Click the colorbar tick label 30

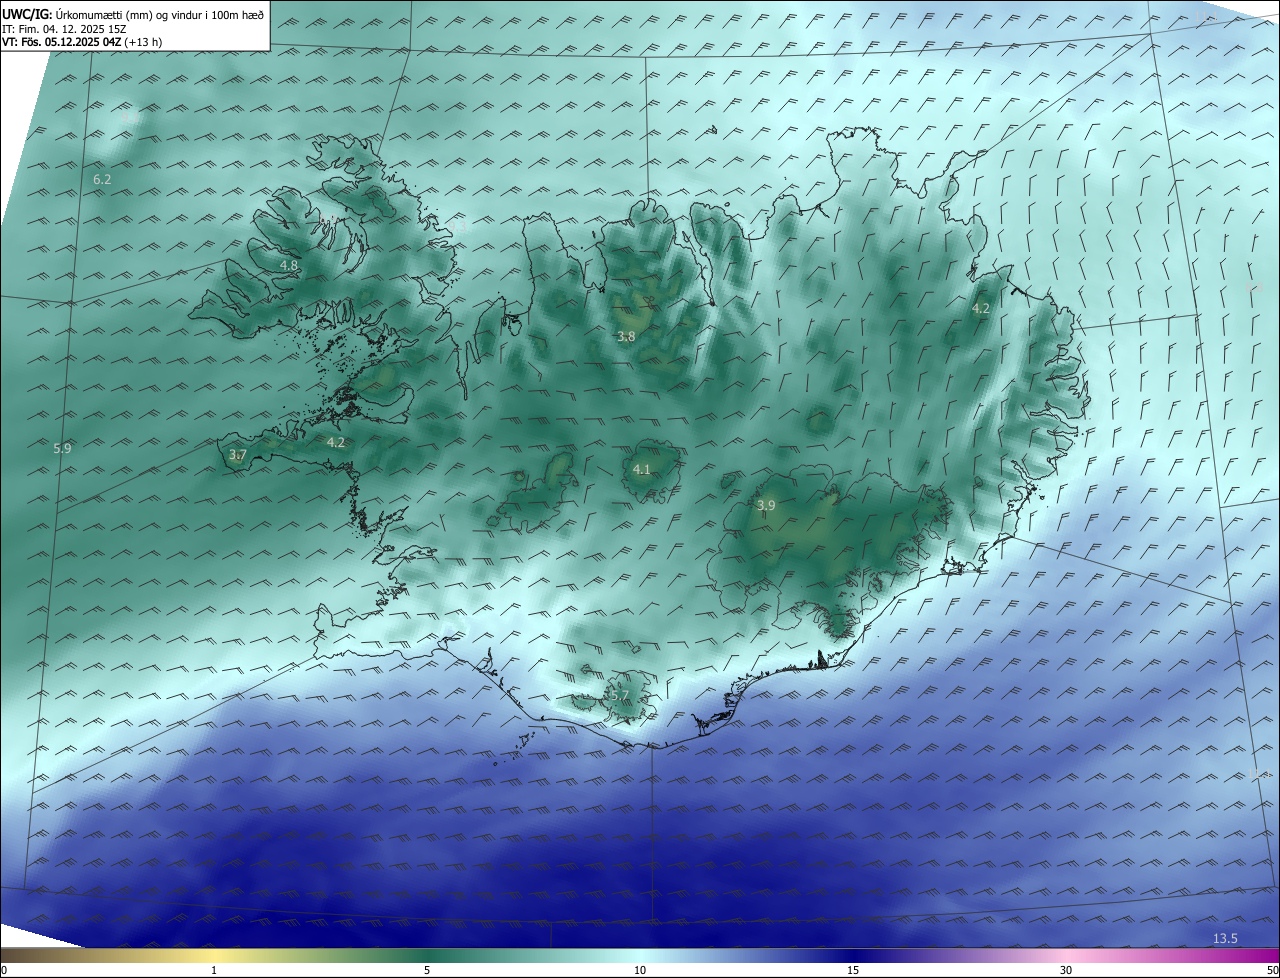pyautogui.click(x=1066, y=970)
